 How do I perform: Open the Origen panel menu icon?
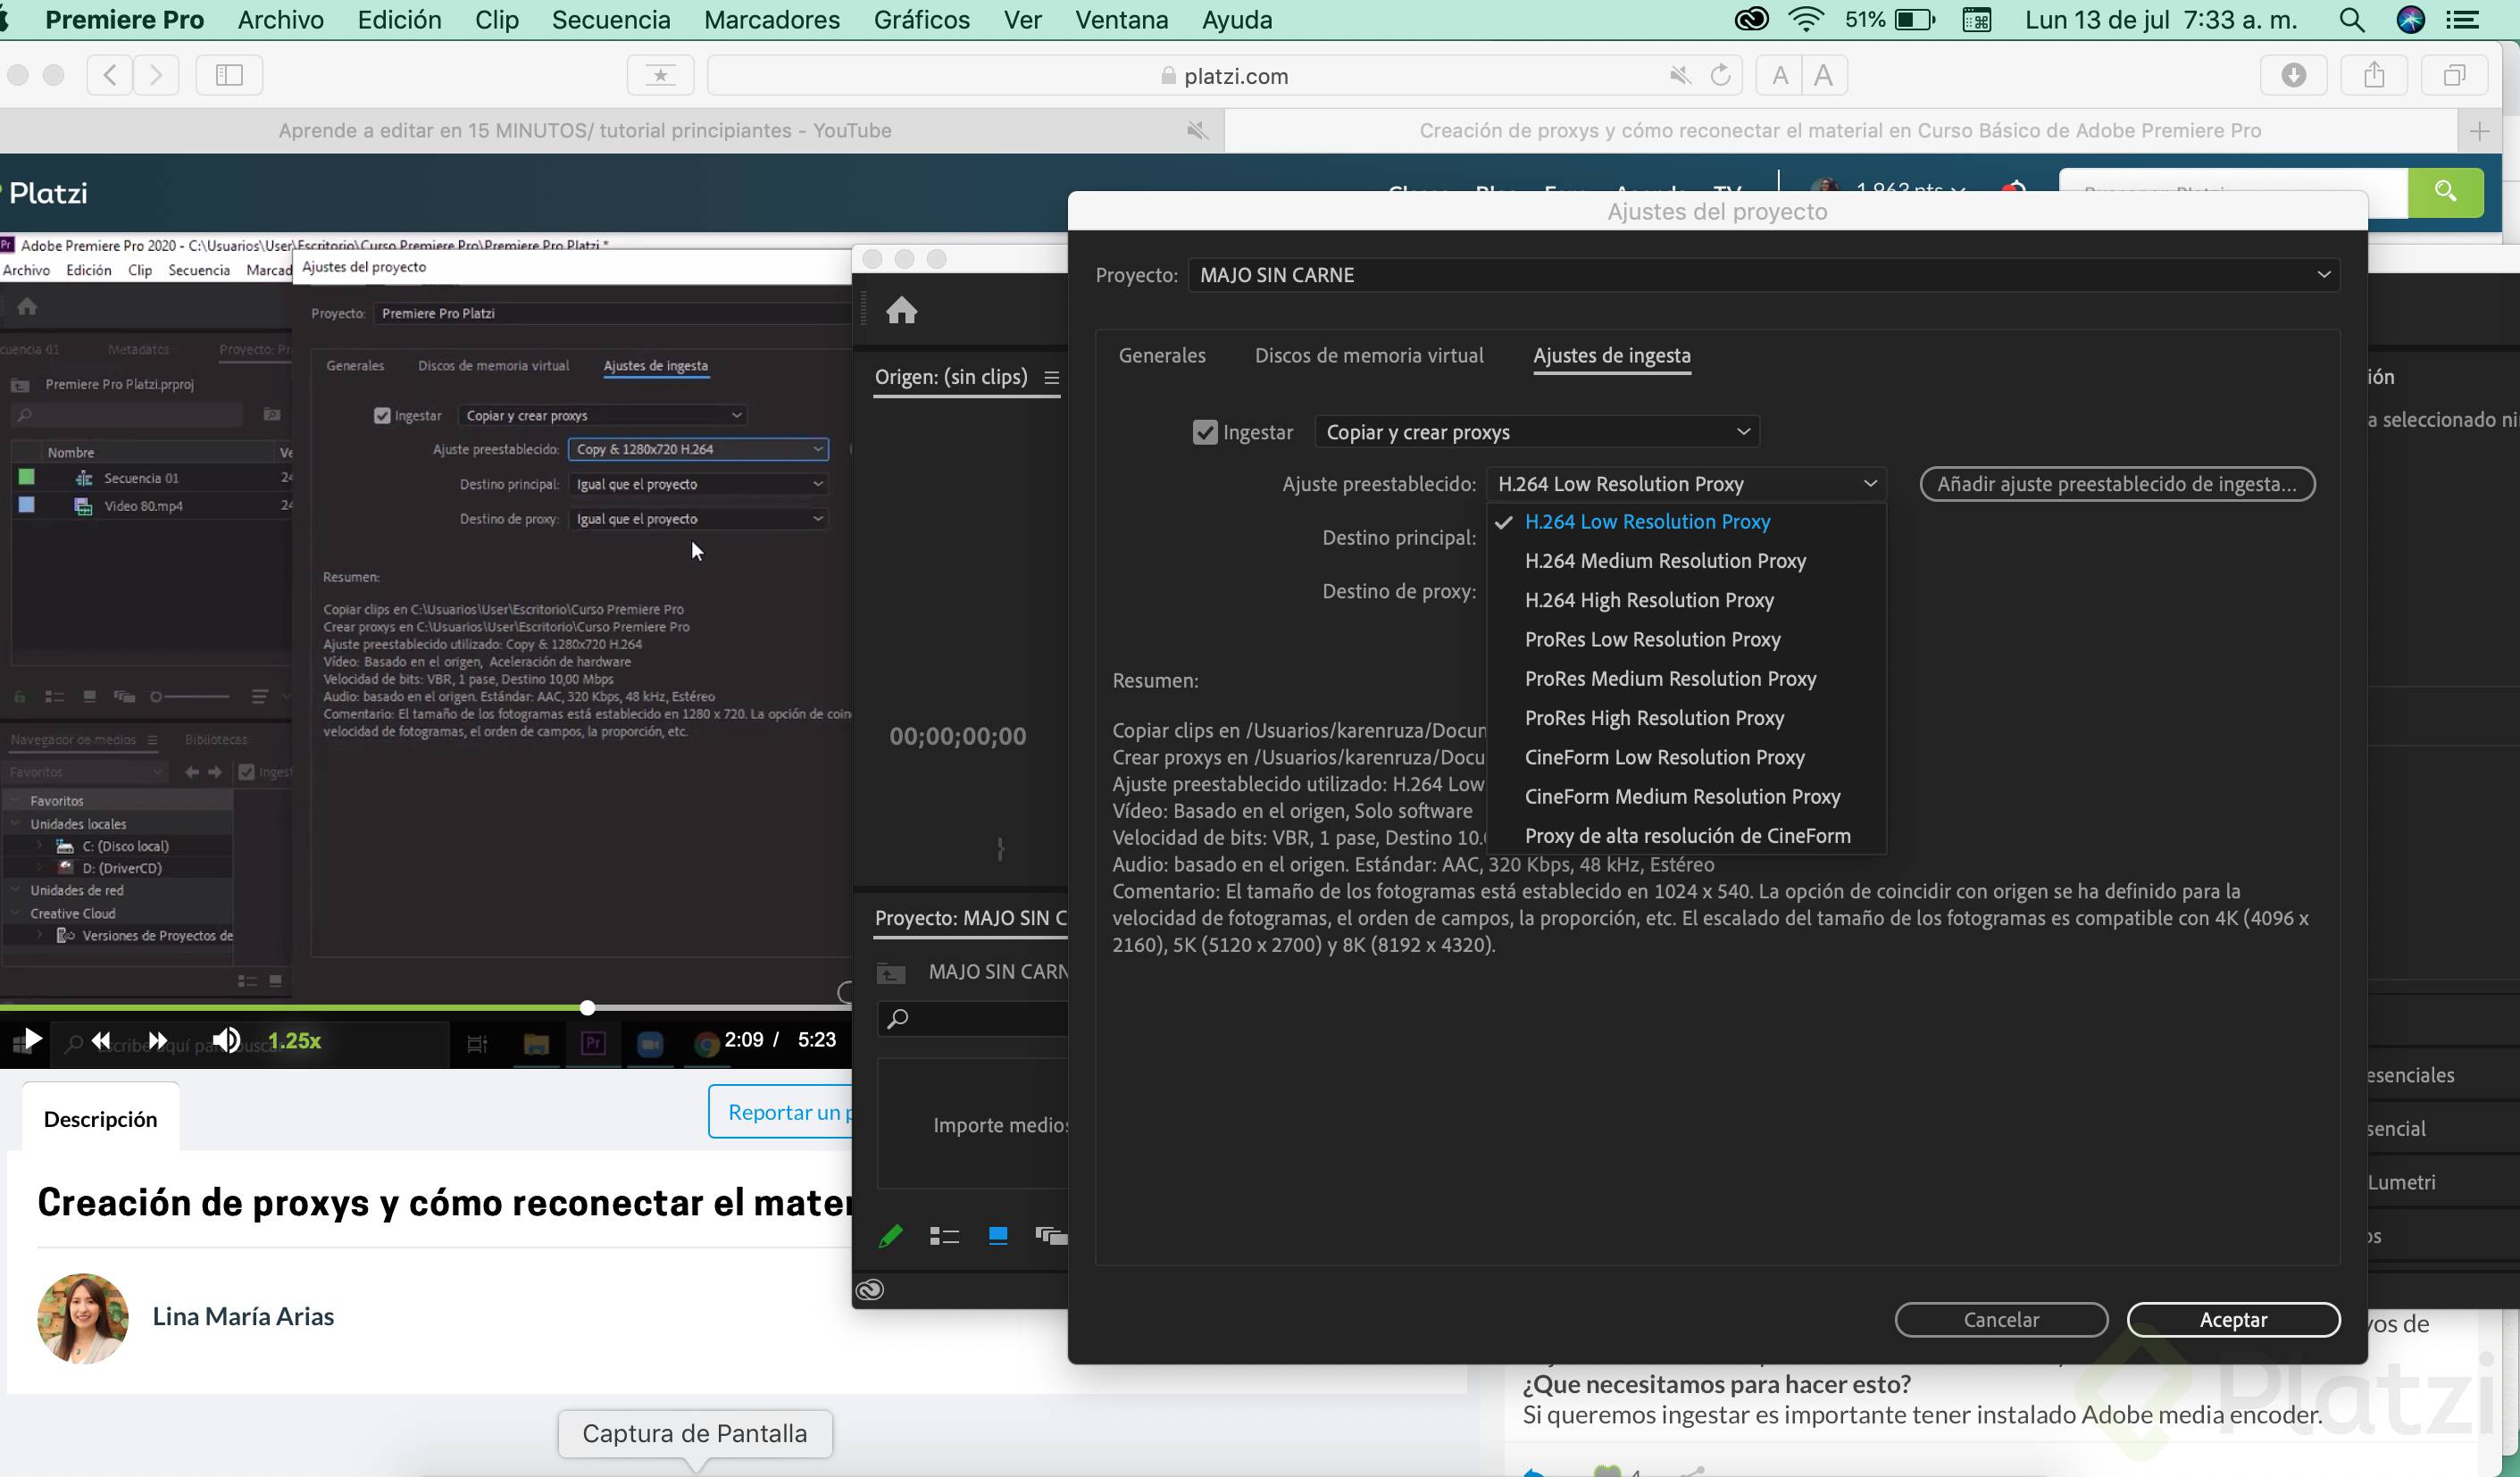[1051, 378]
